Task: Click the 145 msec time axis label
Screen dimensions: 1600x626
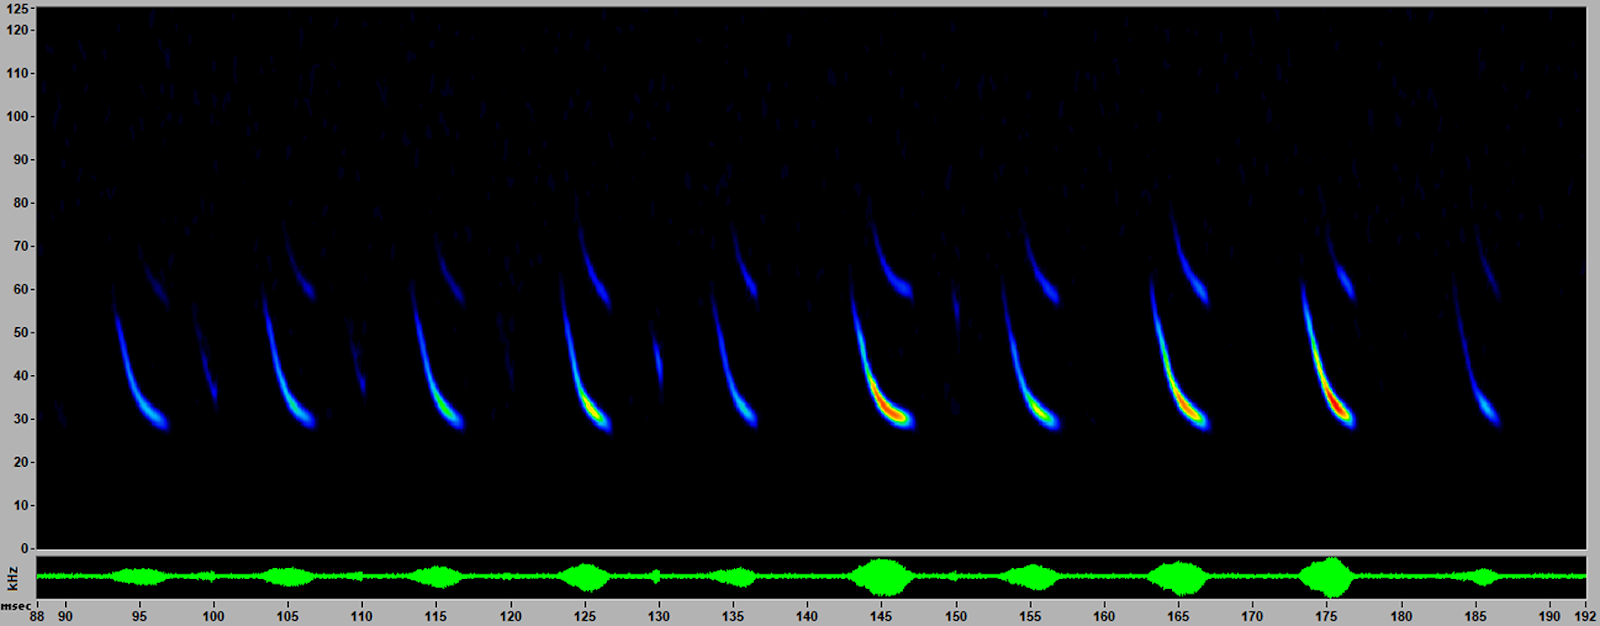Action: coord(881,616)
